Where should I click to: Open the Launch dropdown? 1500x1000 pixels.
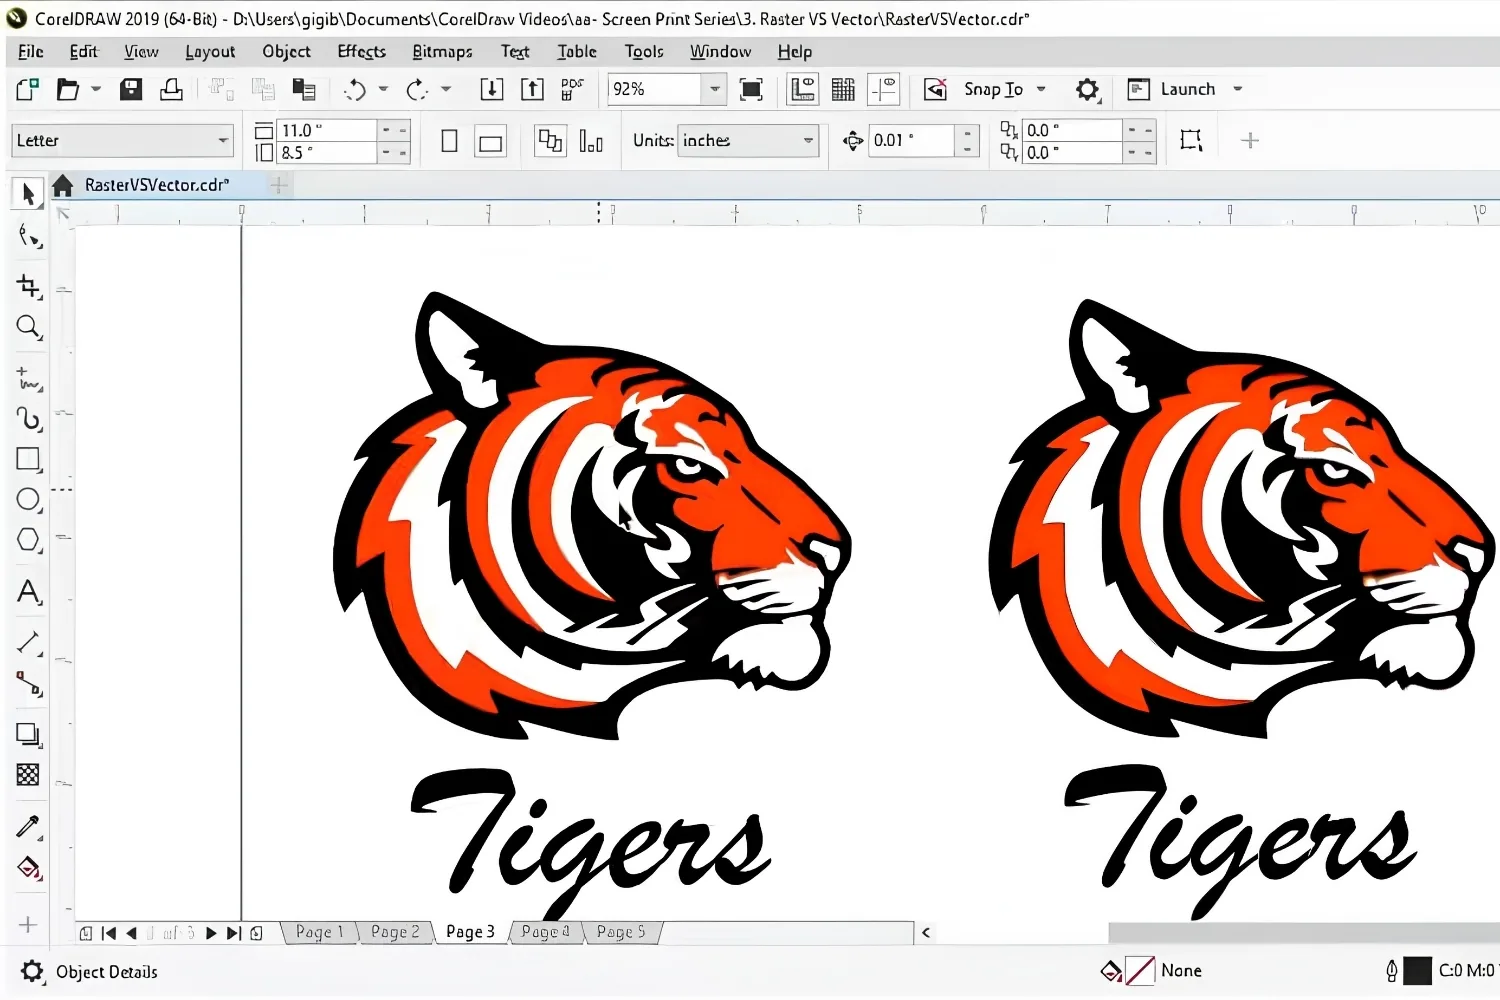click(x=1238, y=89)
